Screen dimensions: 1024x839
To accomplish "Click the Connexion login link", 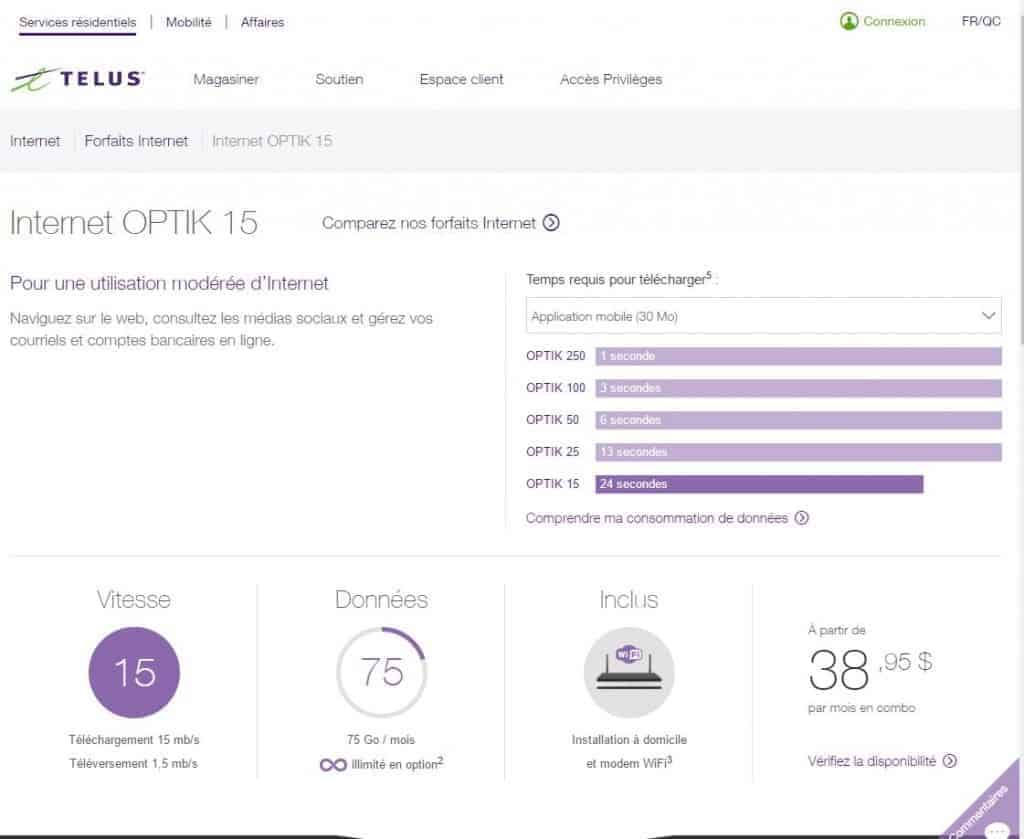I will pos(894,22).
